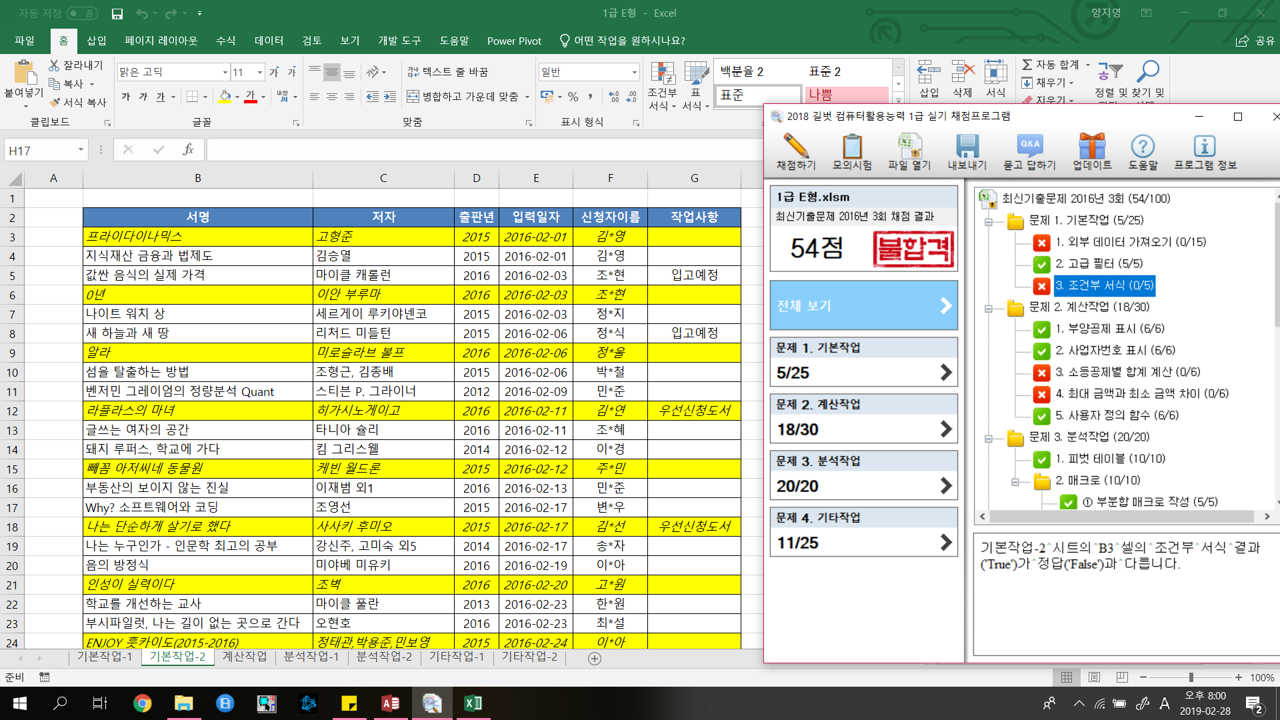Click the 도움말 question mark icon

[1143, 151]
